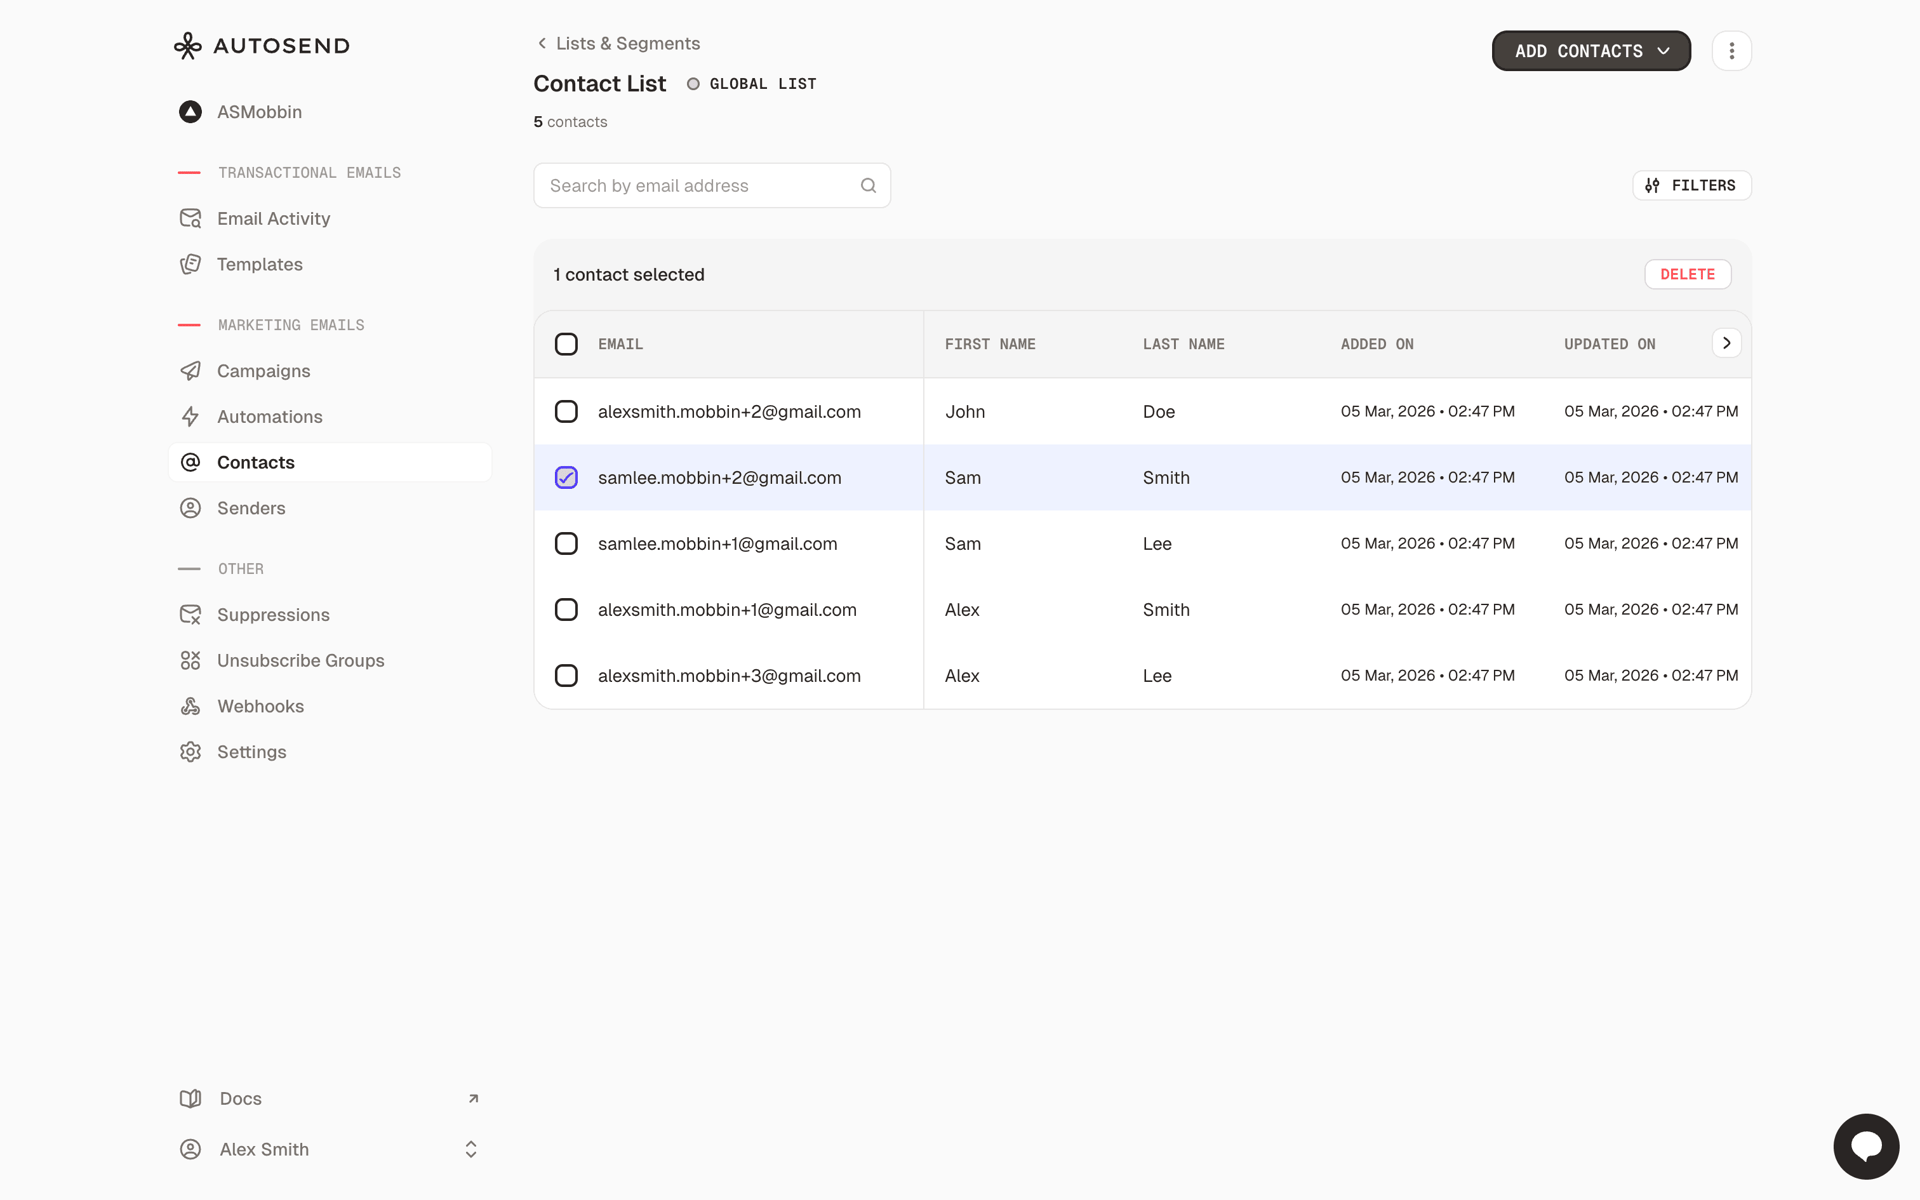
Task: Click the Settings gear icon
Action: 190,752
